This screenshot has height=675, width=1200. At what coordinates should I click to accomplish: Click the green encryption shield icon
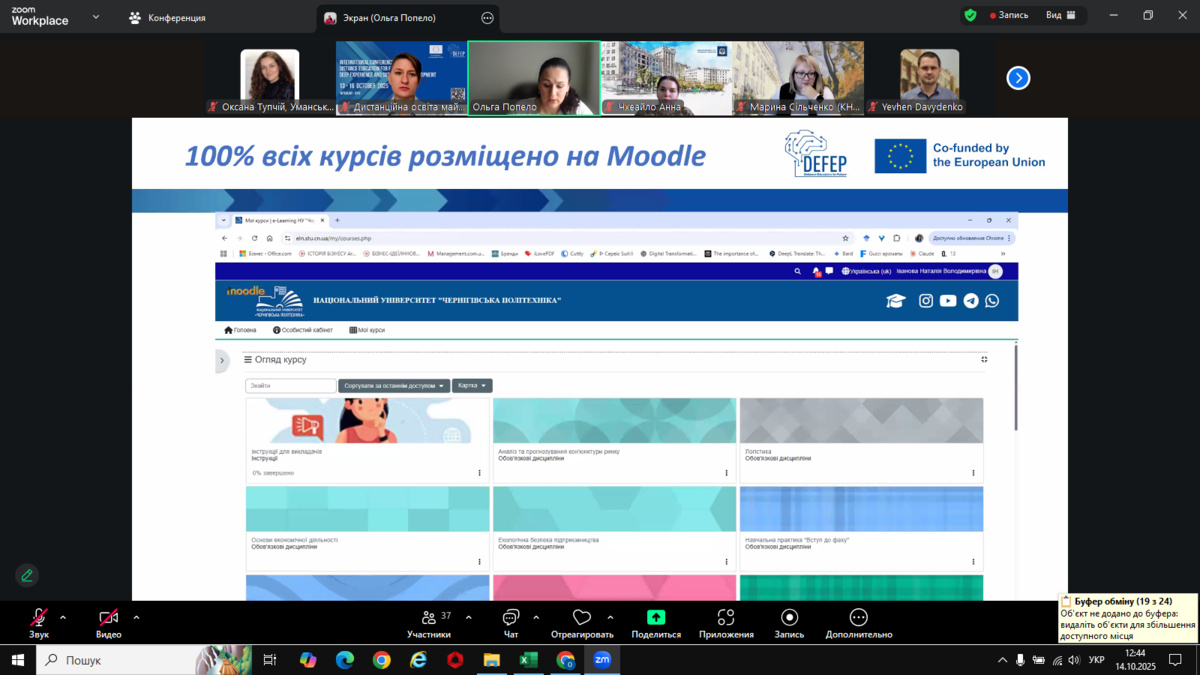pyautogui.click(x=970, y=15)
